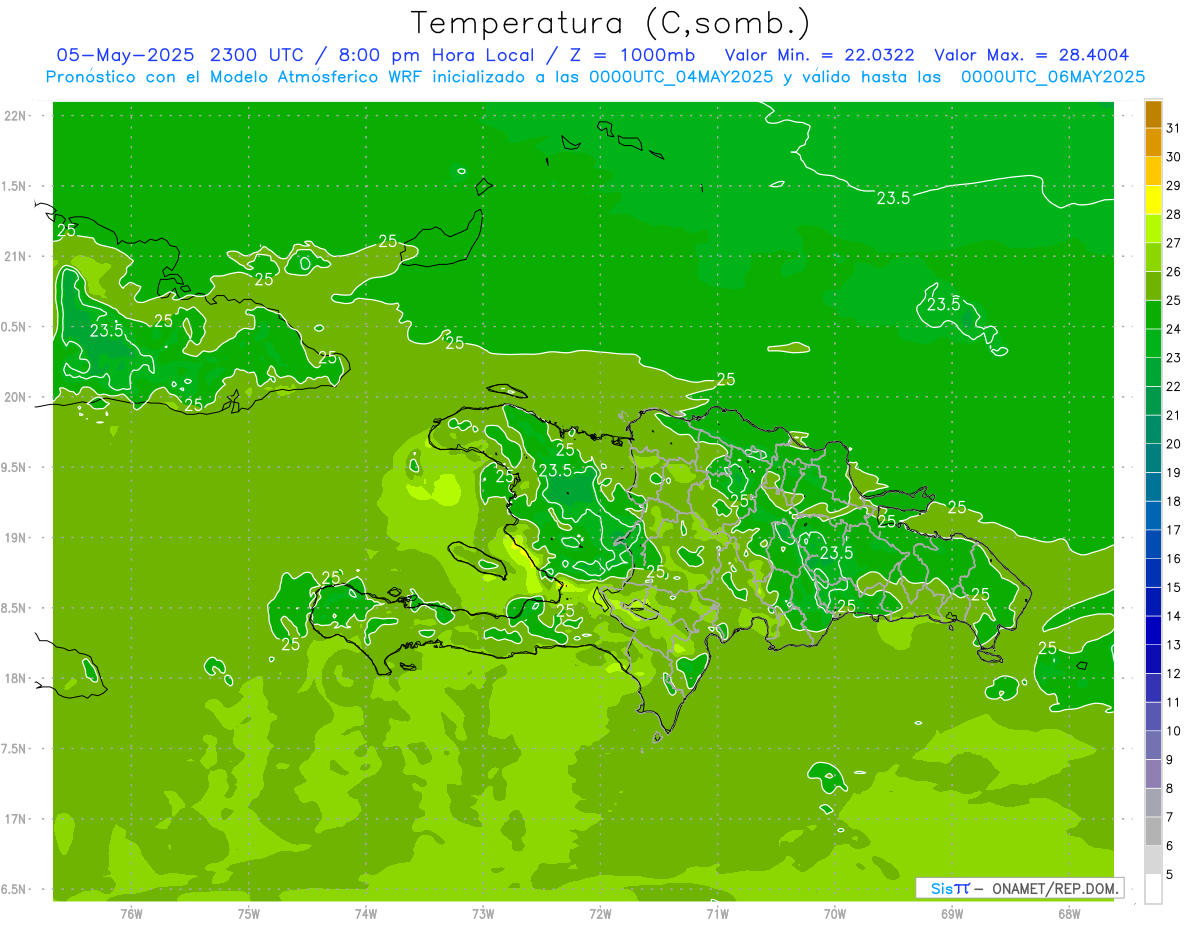
Task: Click the 18N latitude axis label
Action: (15, 678)
